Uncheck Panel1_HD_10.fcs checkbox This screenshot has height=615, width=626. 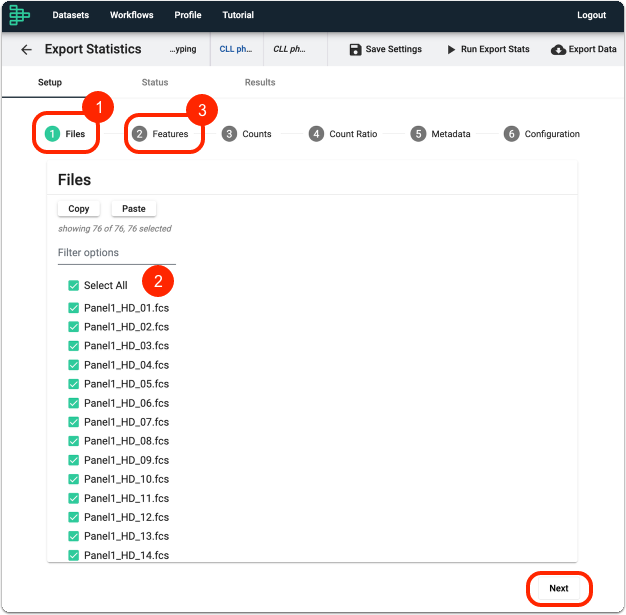click(x=73, y=479)
